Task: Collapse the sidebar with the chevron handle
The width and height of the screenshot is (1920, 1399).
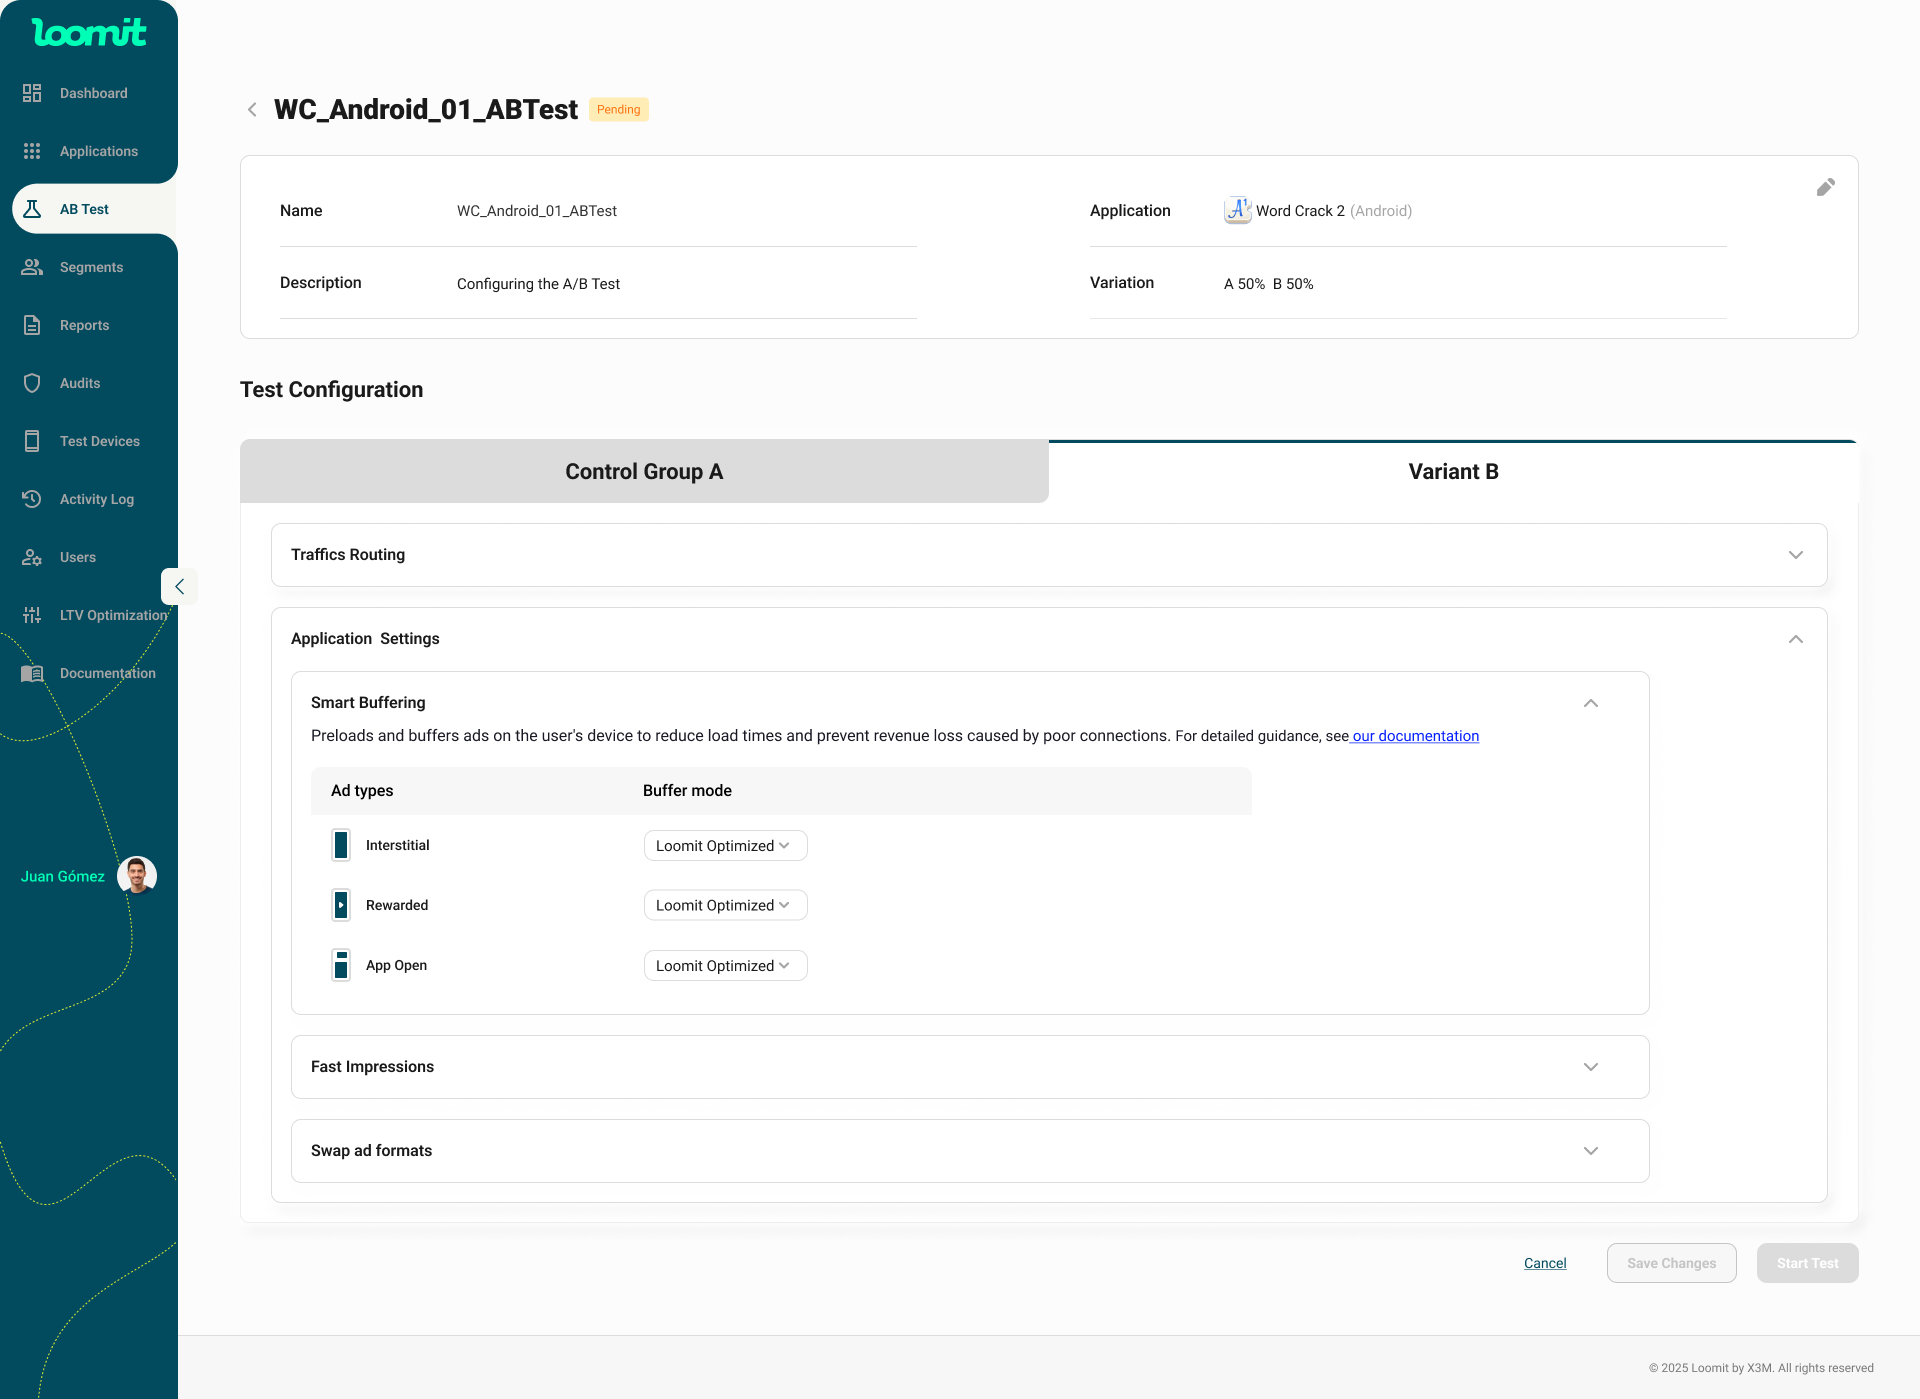Action: pos(179,587)
